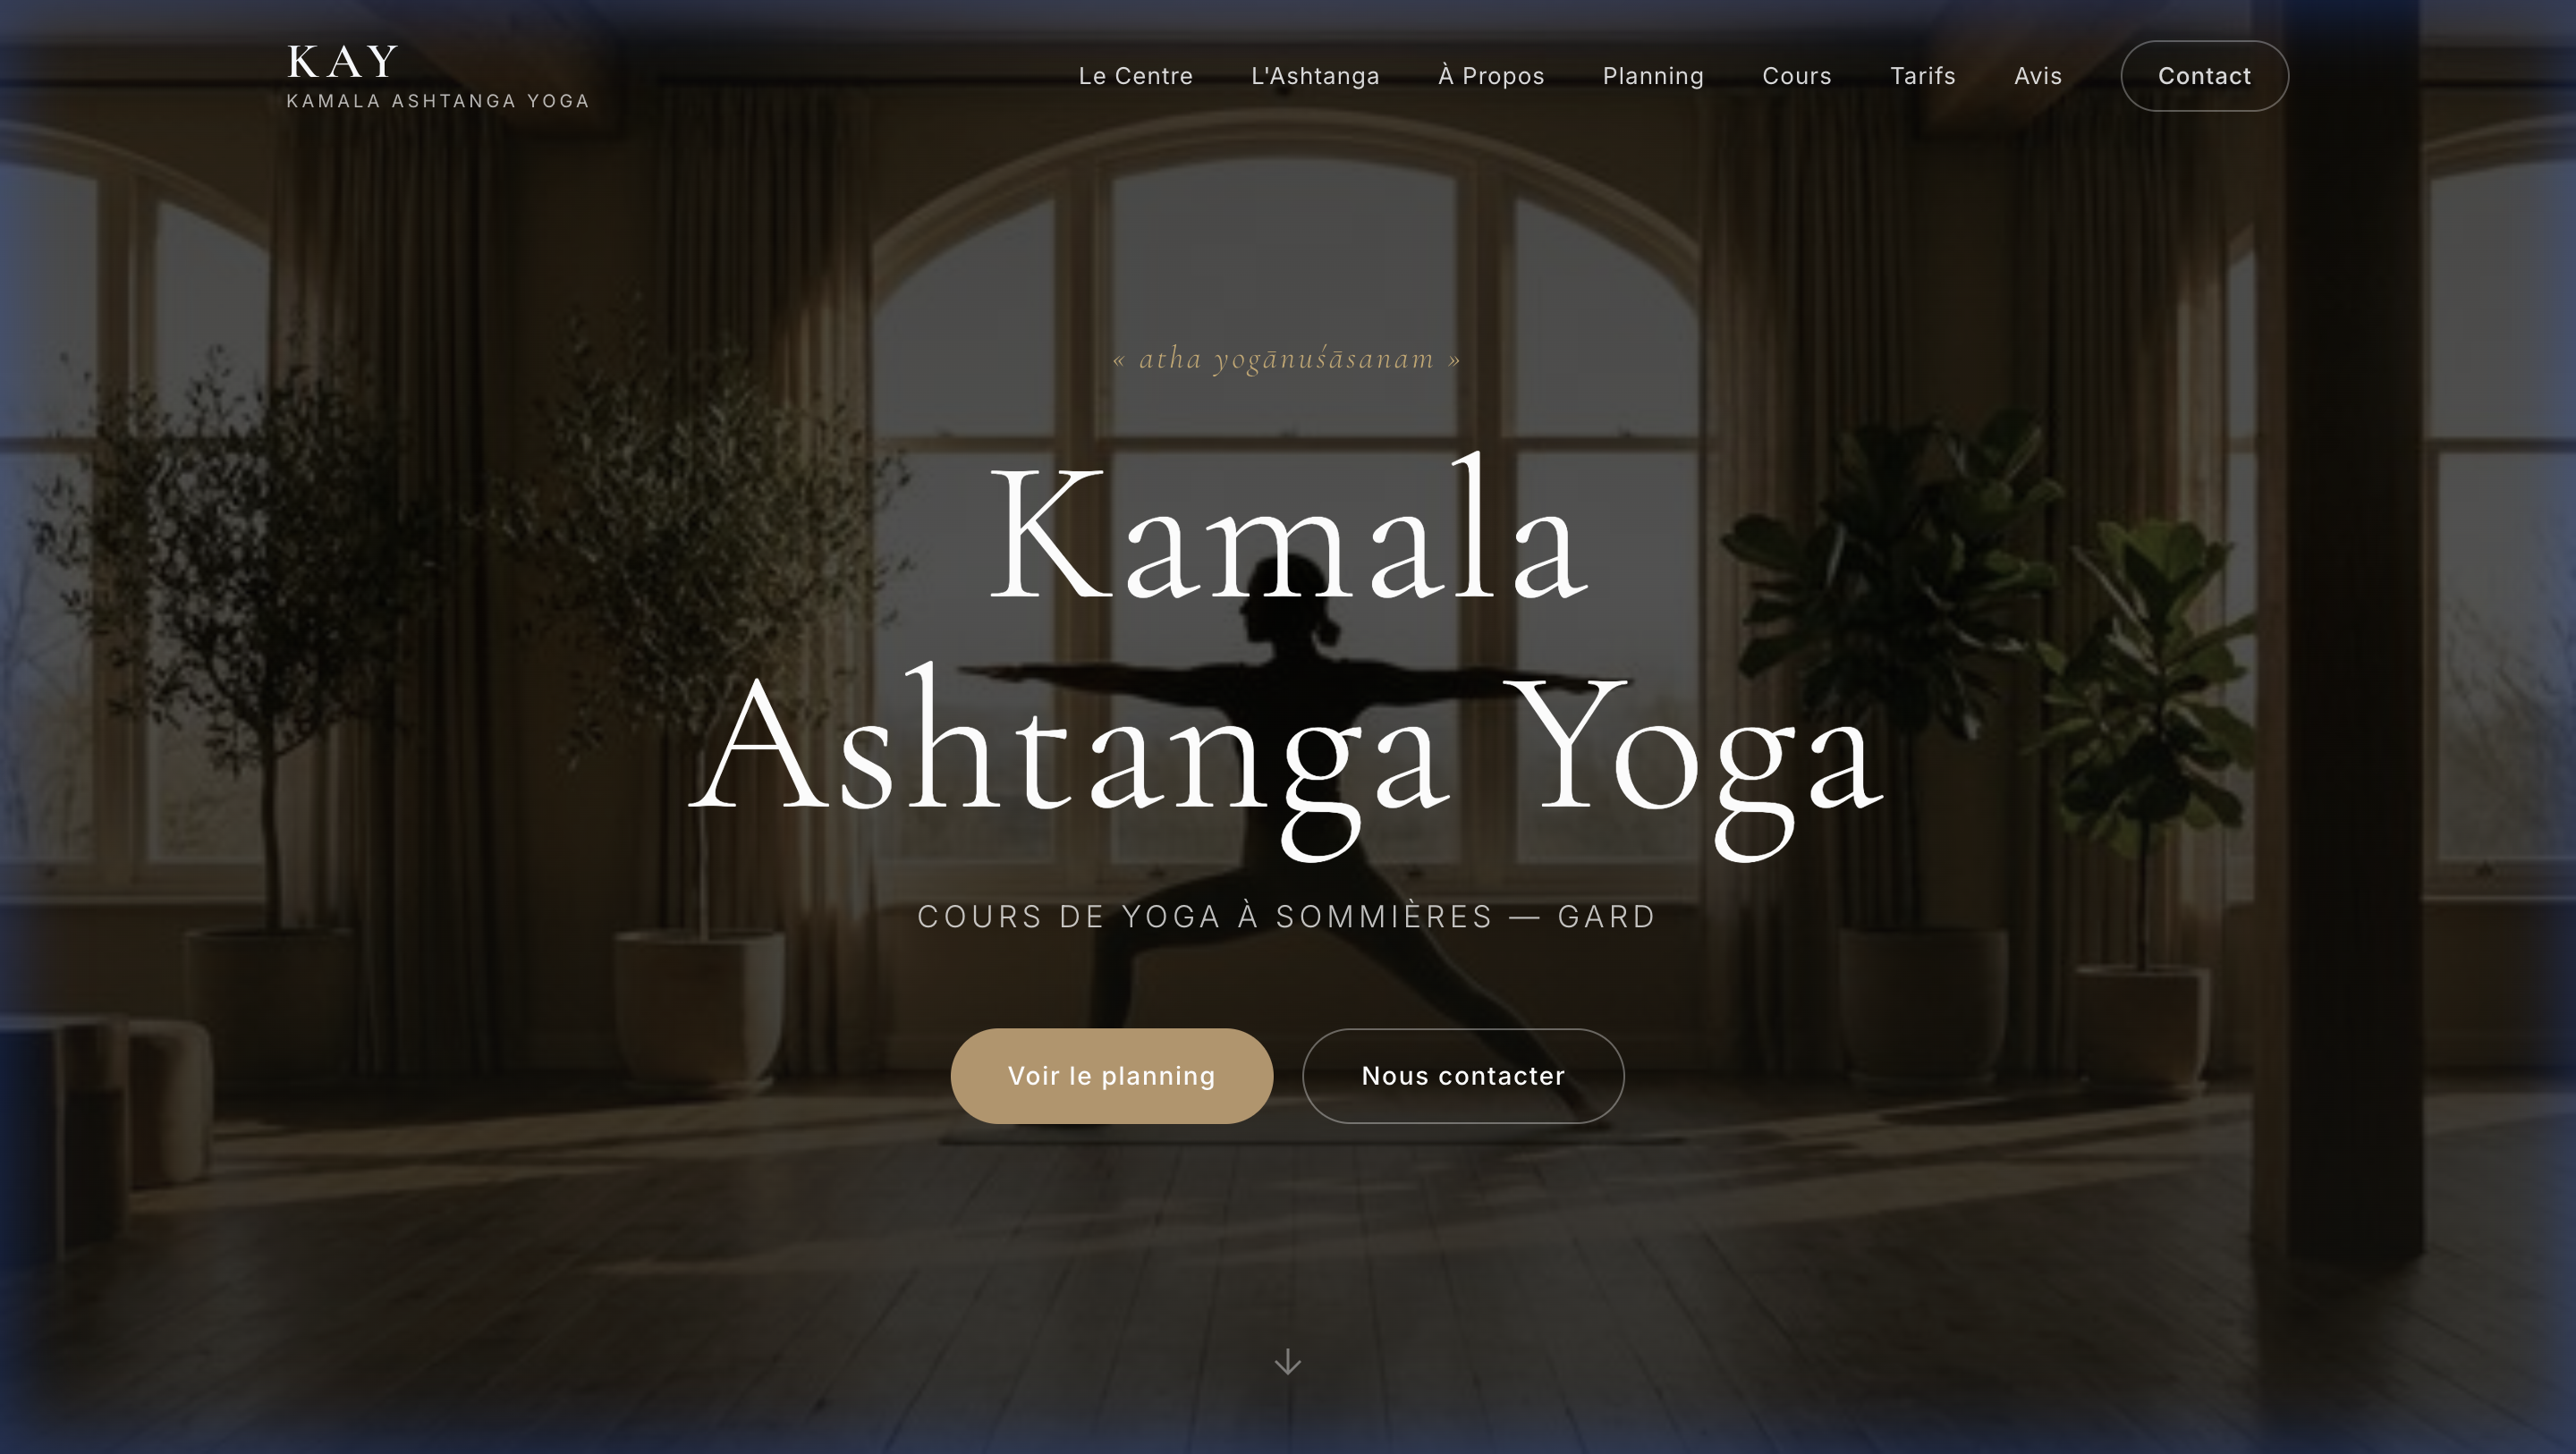Open the Le Centre menu item
This screenshot has height=1454, width=2576.
pyautogui.click(x=1135, y=76)
